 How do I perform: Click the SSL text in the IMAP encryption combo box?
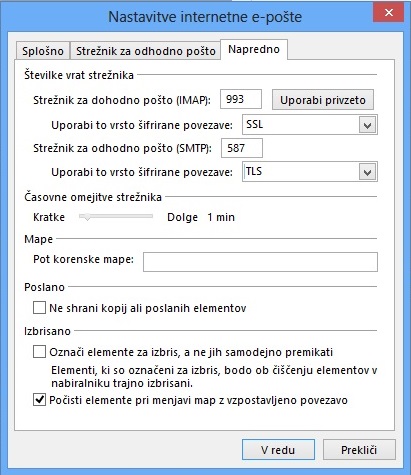254,125
